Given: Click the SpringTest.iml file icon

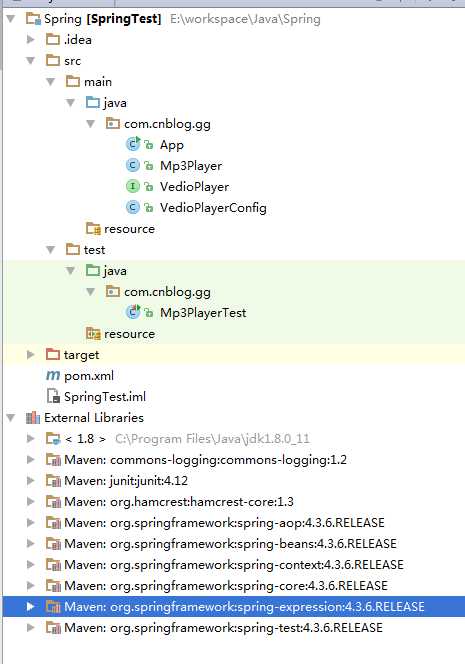Looking at the screenshot, I should coord(53,396).
